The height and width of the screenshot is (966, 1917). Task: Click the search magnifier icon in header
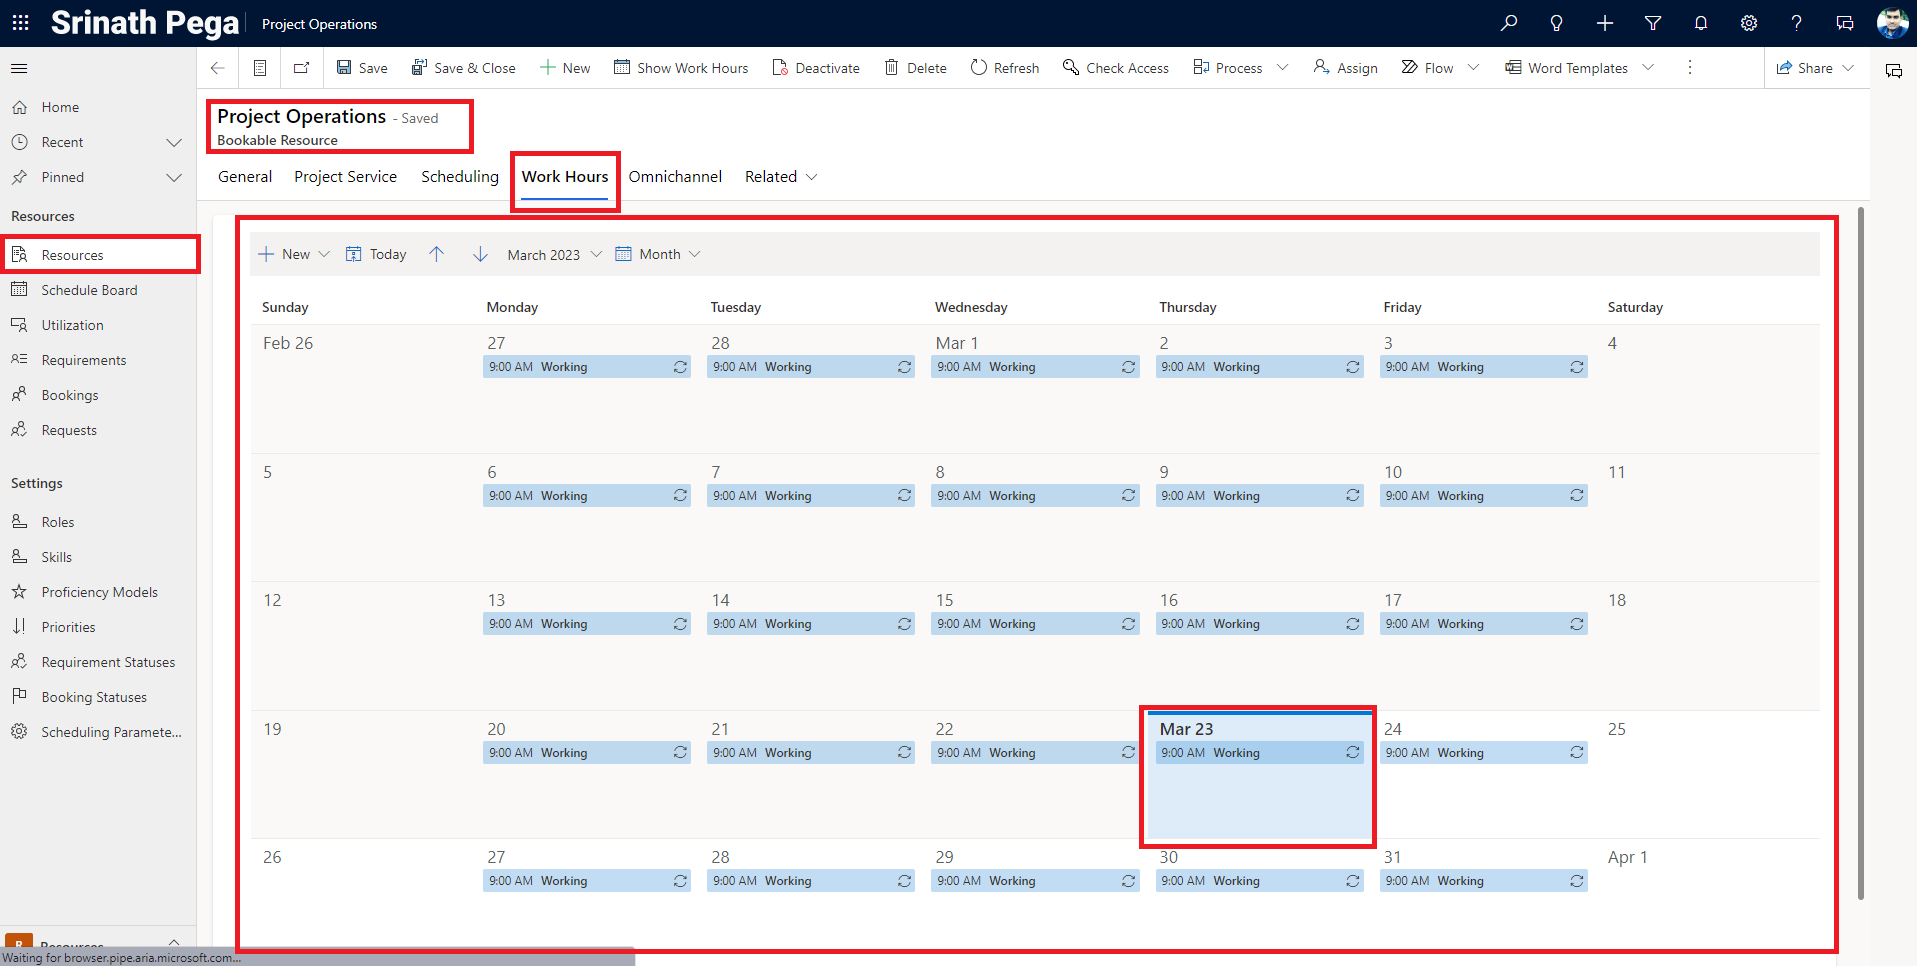click(x=1508, y=23)
